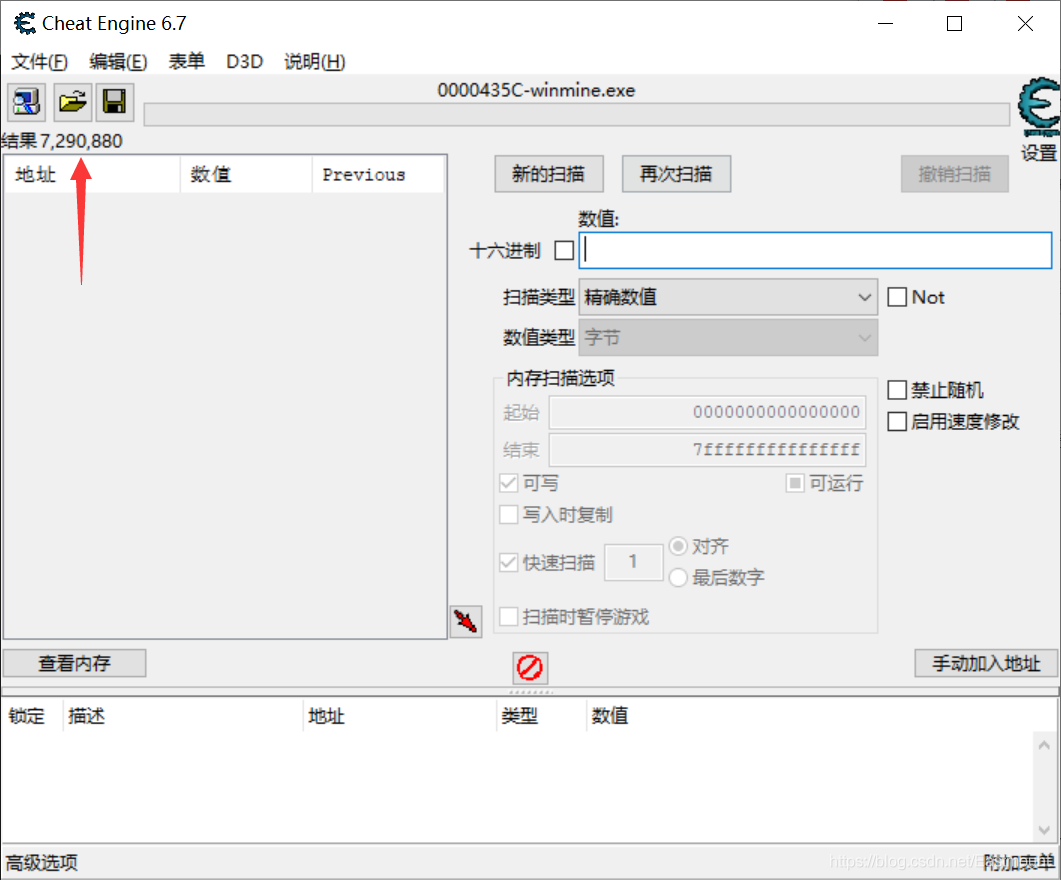Click the red no-entry clear list icon
The image size is (1061, 880).
pos(530,668)
